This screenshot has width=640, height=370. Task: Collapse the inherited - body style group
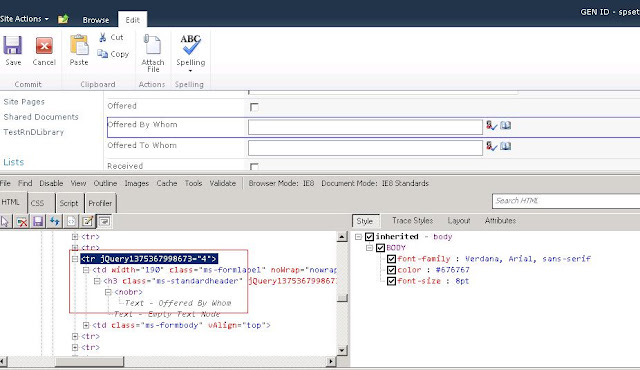358,237
